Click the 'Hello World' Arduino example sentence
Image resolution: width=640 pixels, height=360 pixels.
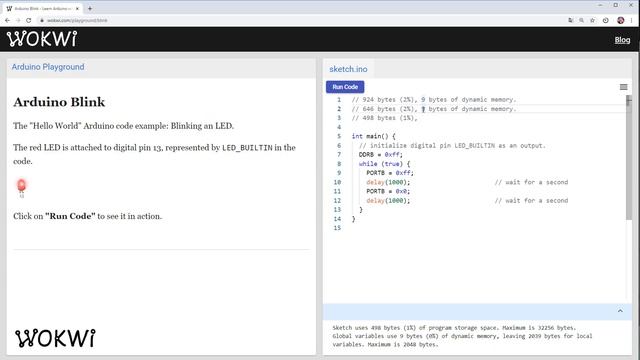123,126
